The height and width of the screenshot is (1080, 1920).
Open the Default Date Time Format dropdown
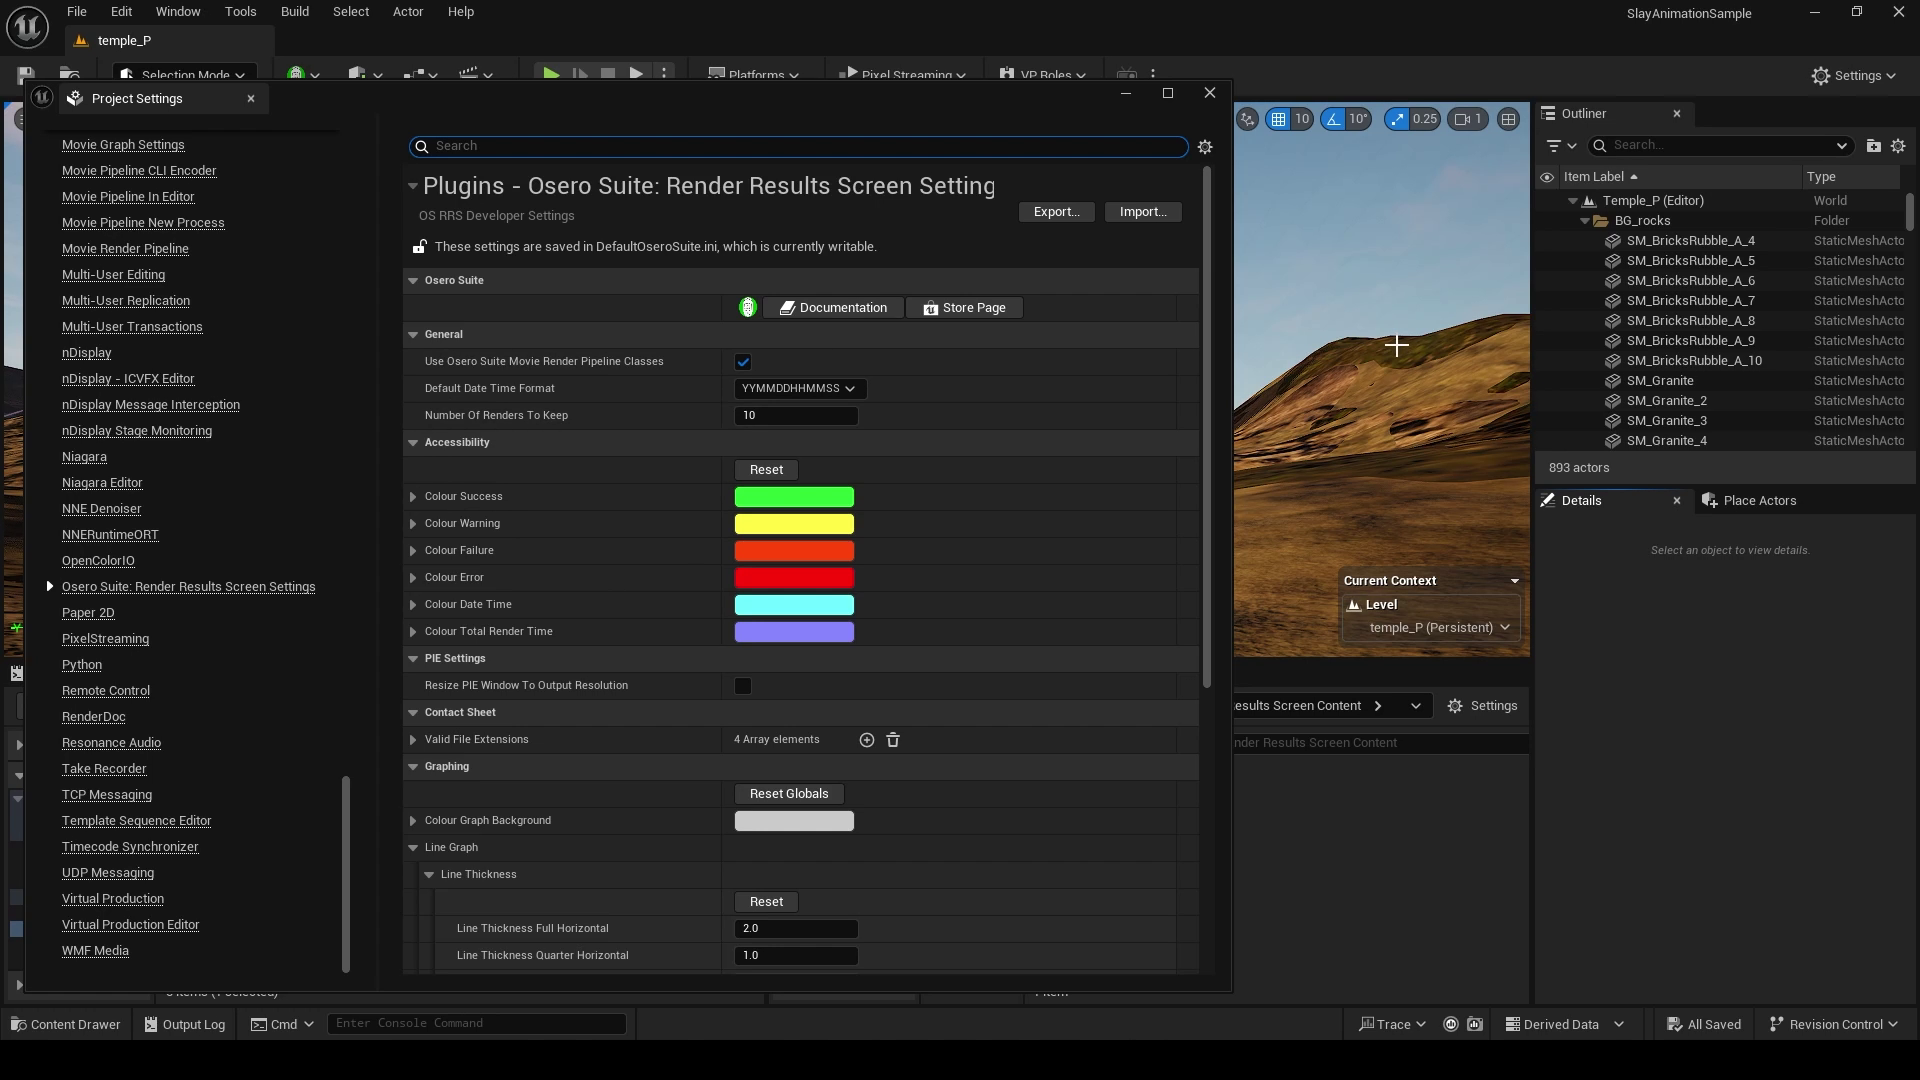coord(799,389)
